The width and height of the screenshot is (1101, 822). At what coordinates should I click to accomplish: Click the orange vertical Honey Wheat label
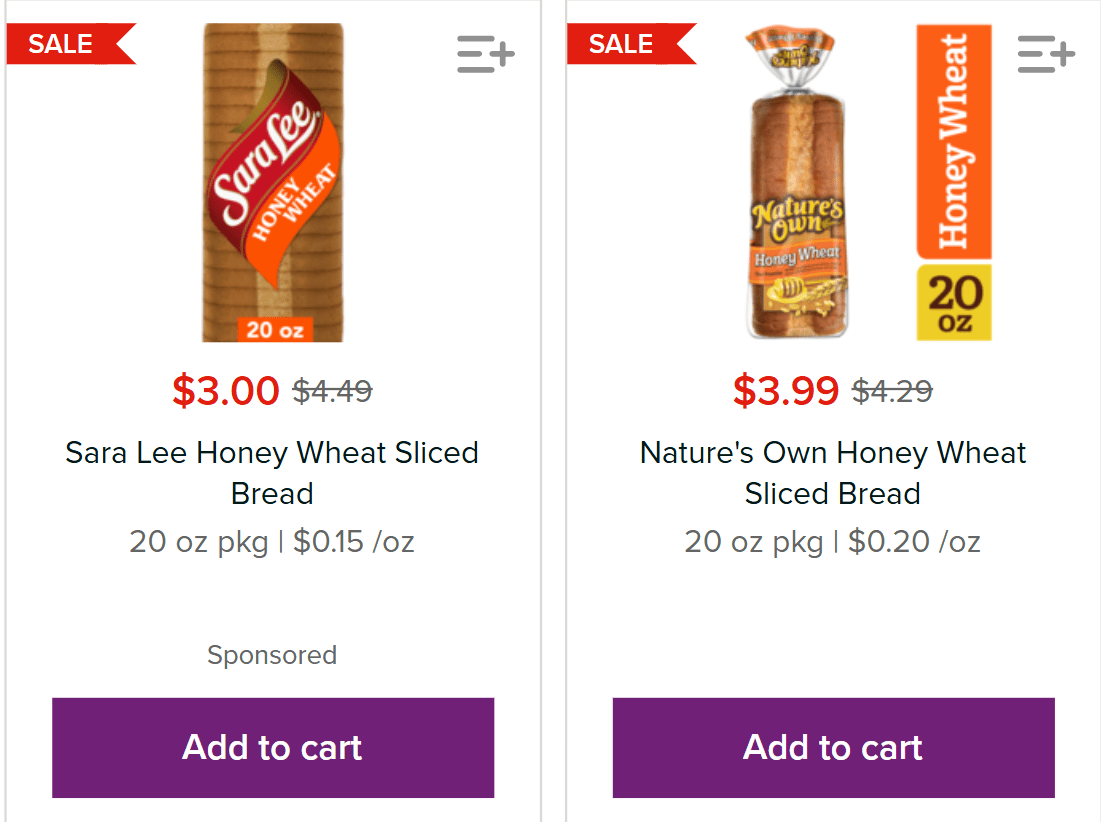[x=954, y=142]
